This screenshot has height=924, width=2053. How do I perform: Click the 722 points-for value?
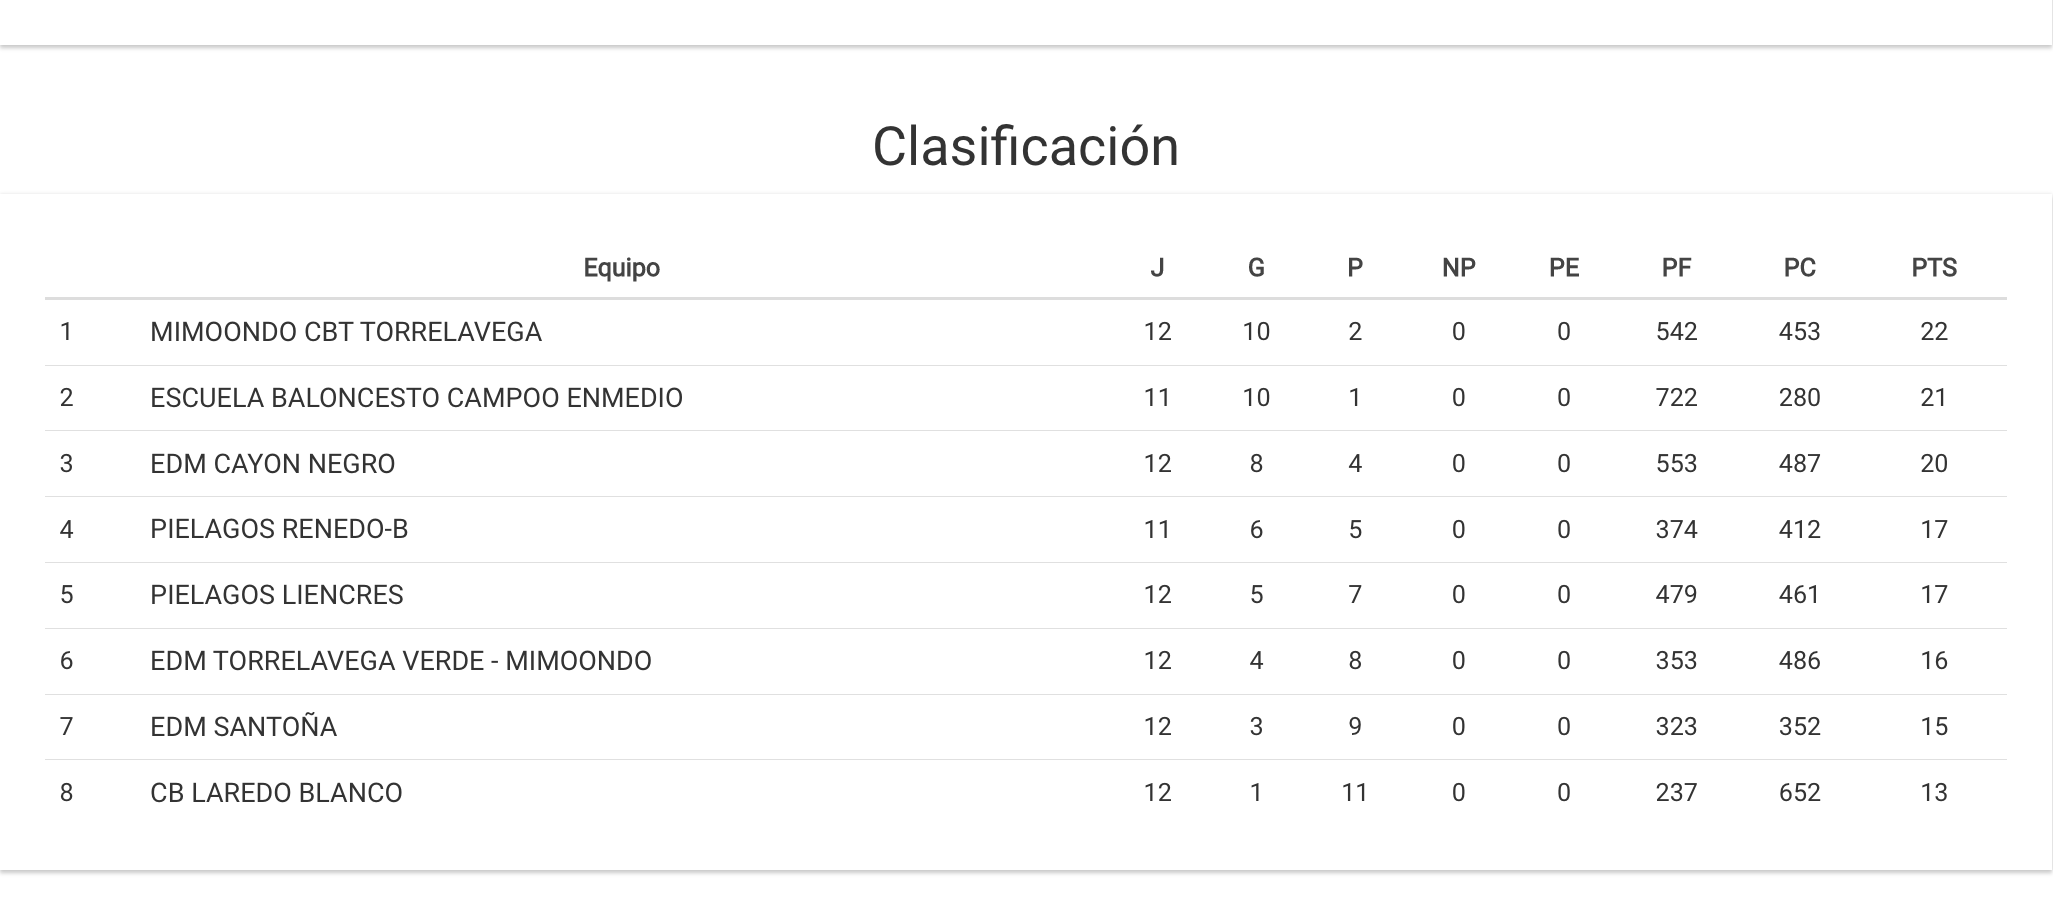coord(1676,398)
